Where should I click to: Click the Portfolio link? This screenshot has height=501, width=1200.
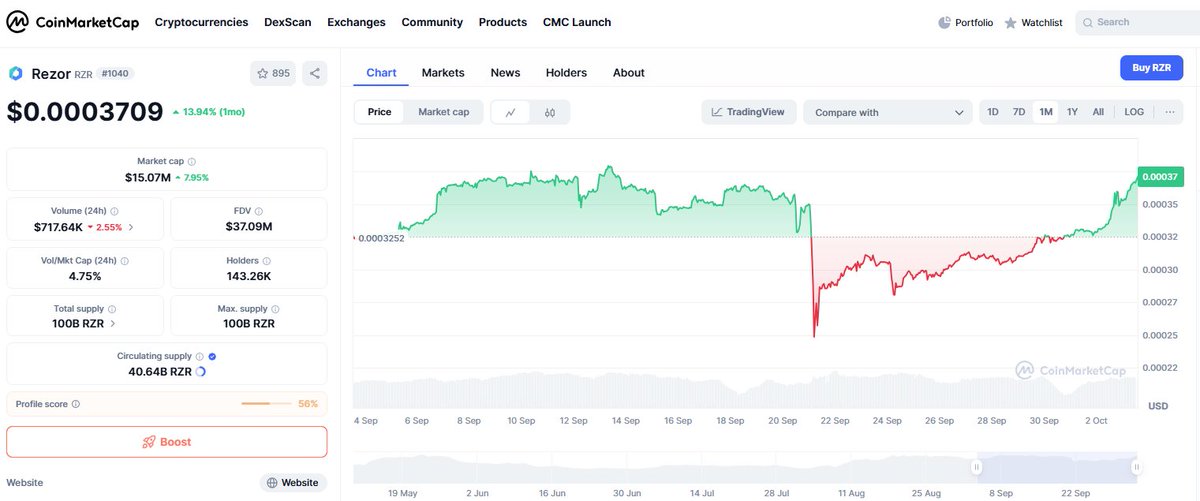coord(966,22)
